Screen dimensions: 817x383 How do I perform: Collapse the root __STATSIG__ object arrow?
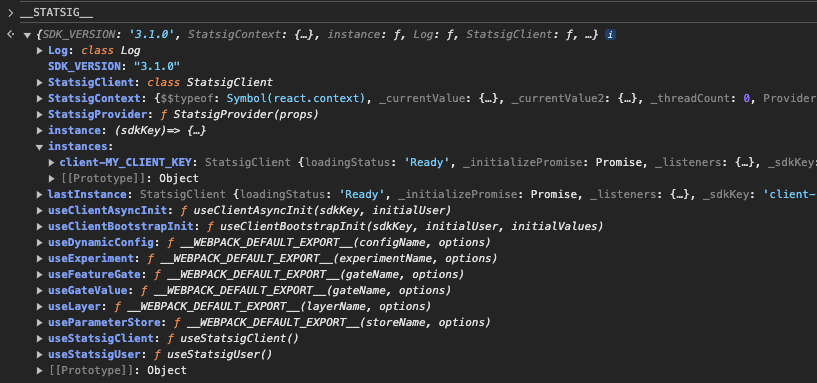click(27, 35)
